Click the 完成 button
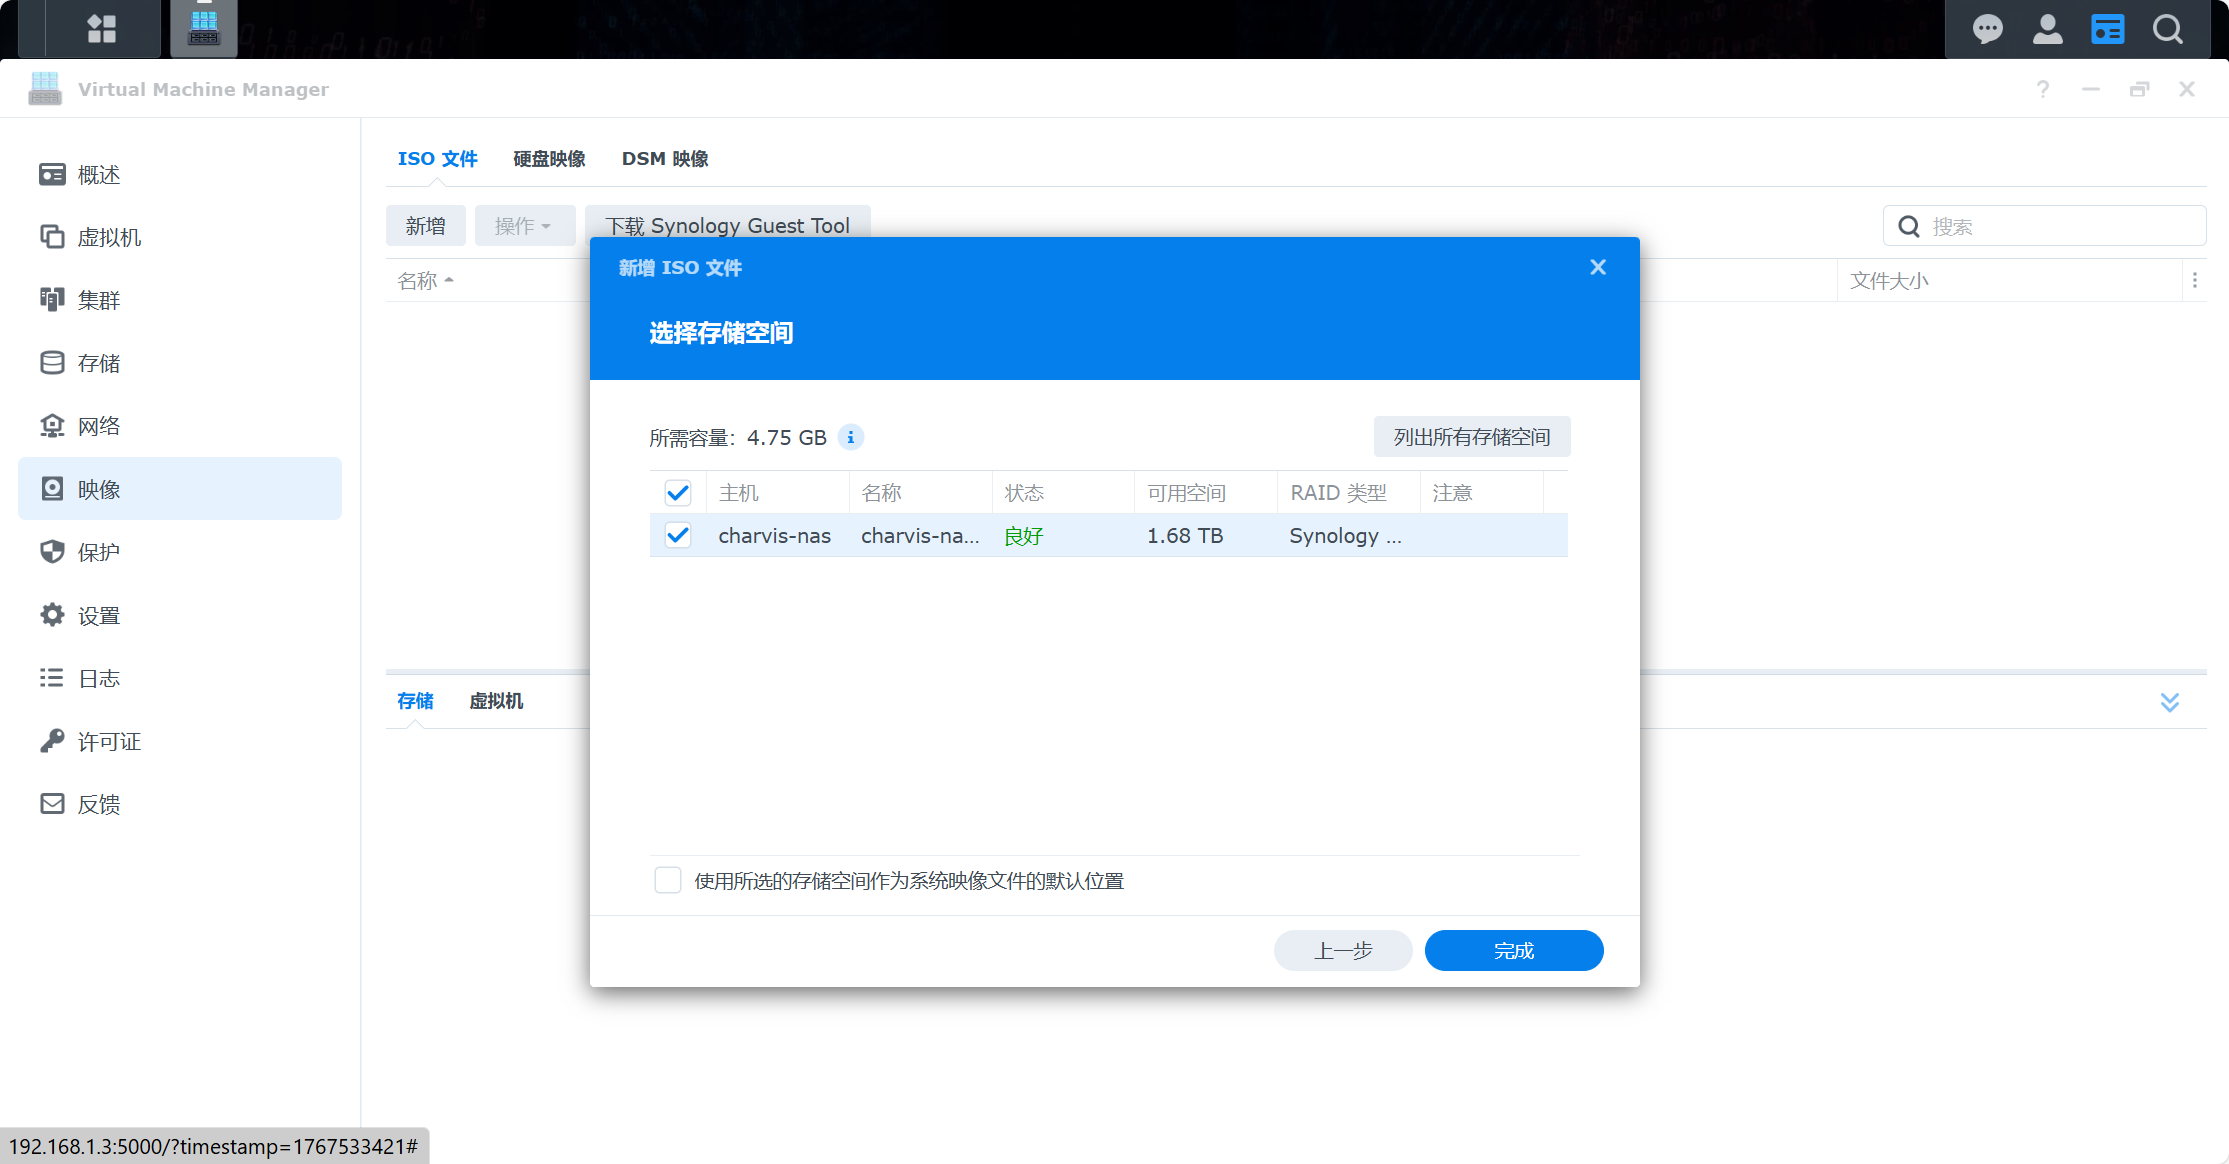Image resolution: width=2229 pixels, height=1164 pixels. 1513,950
